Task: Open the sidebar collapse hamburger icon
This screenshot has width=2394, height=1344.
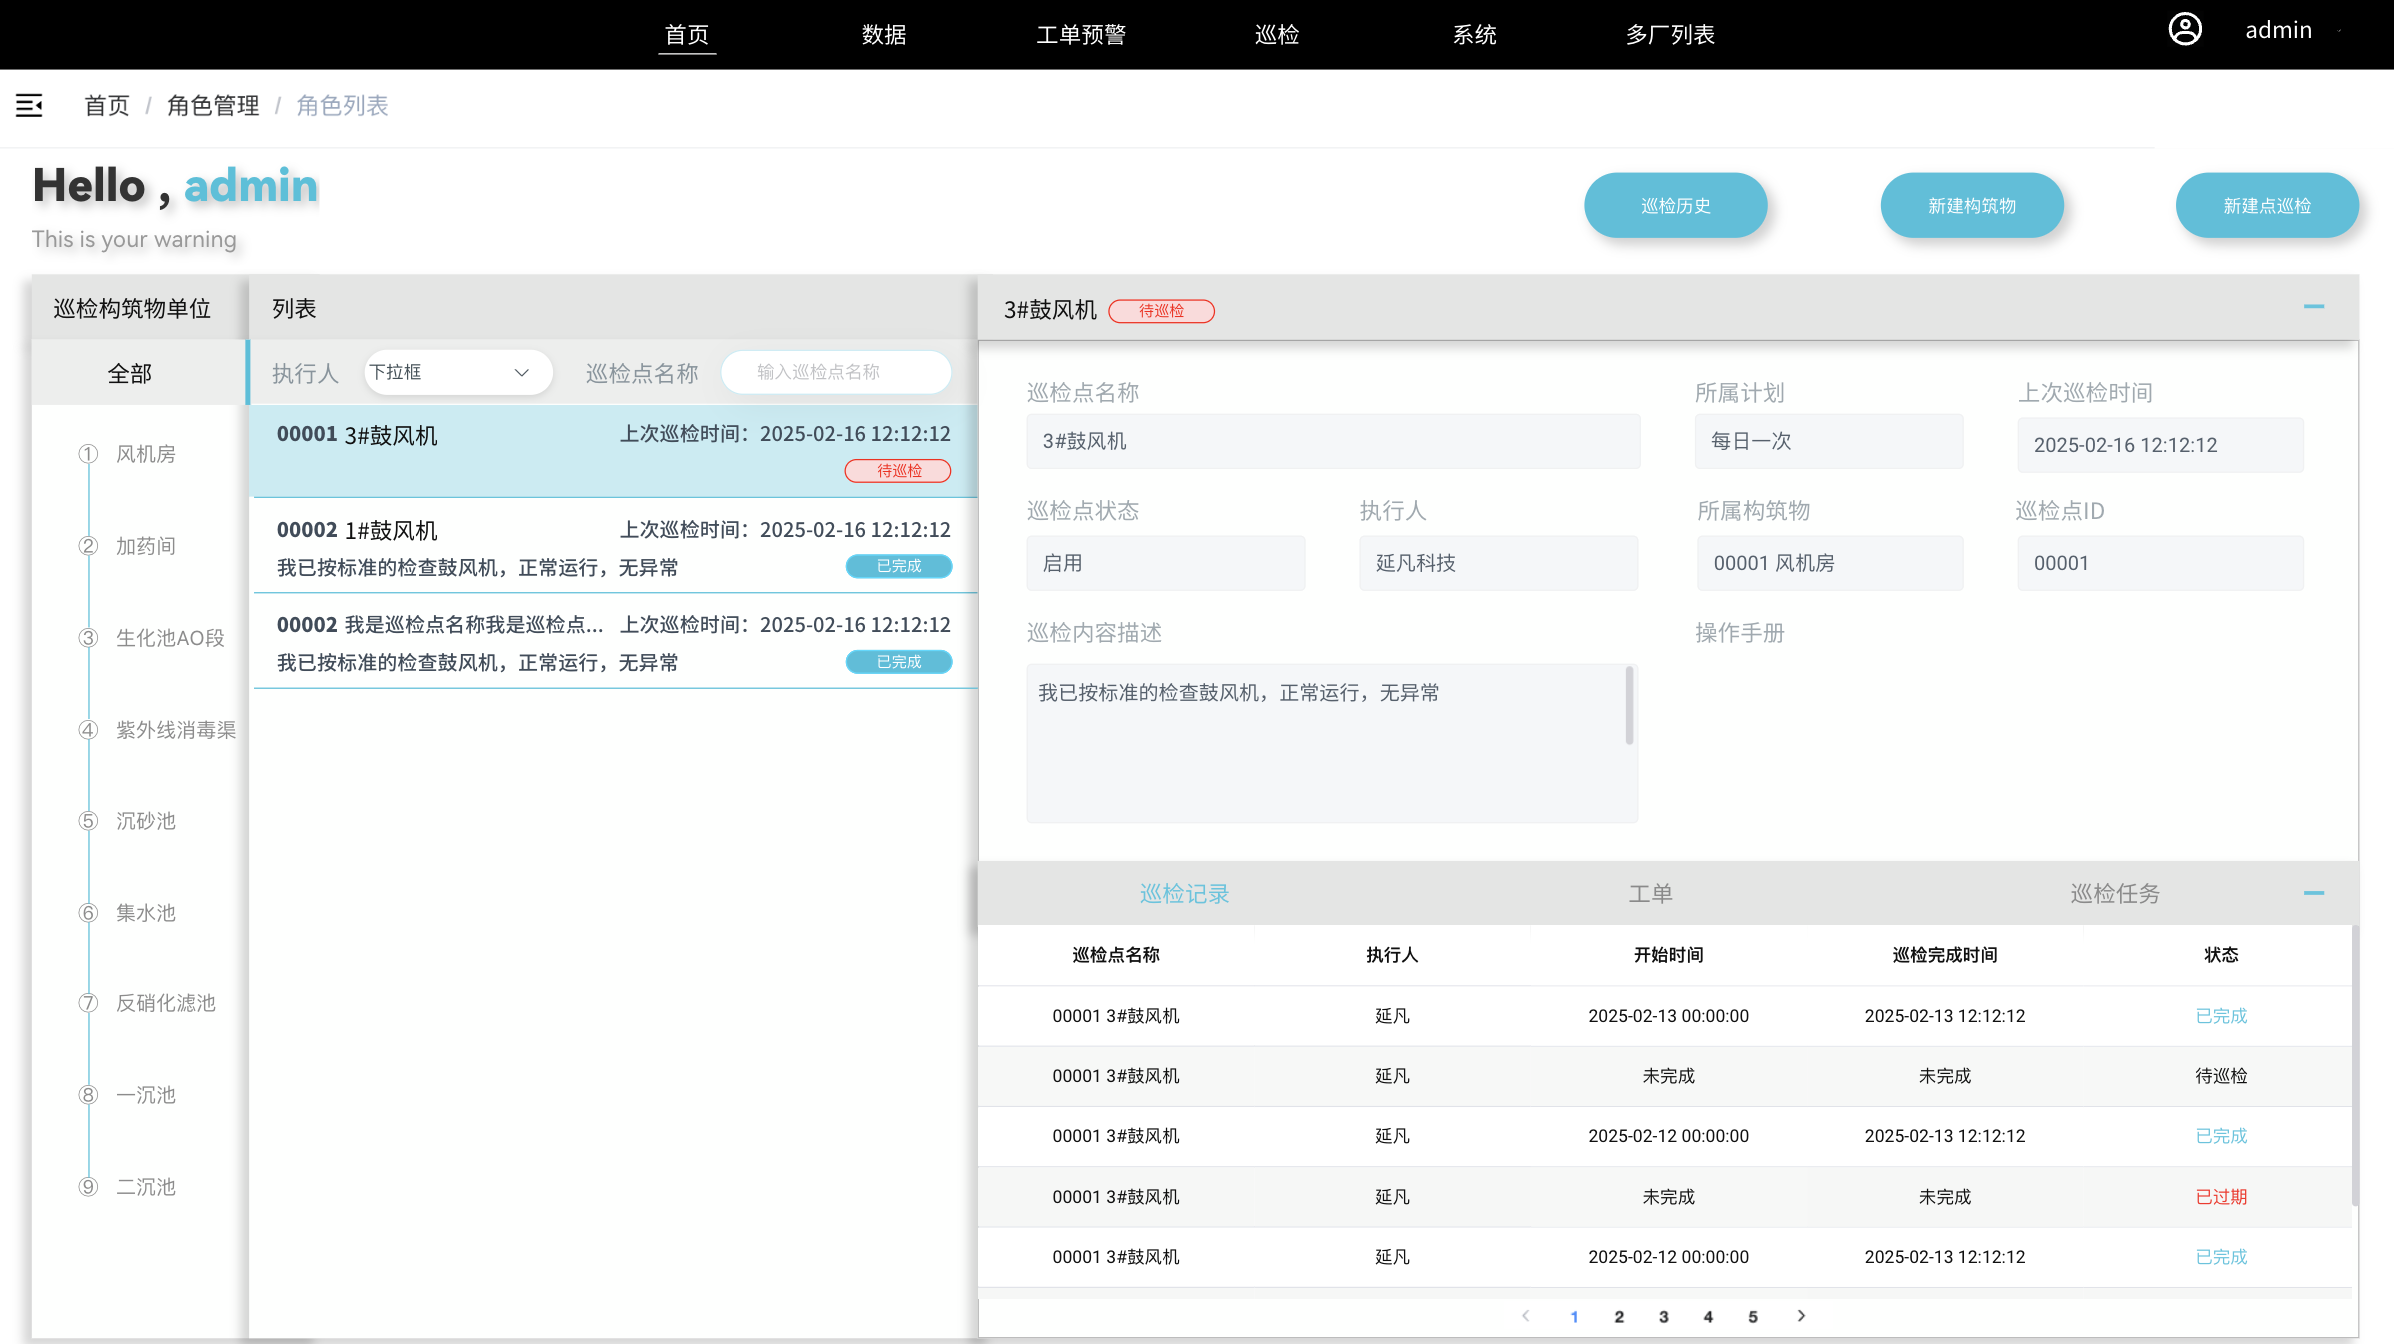Action: (29, 106)
